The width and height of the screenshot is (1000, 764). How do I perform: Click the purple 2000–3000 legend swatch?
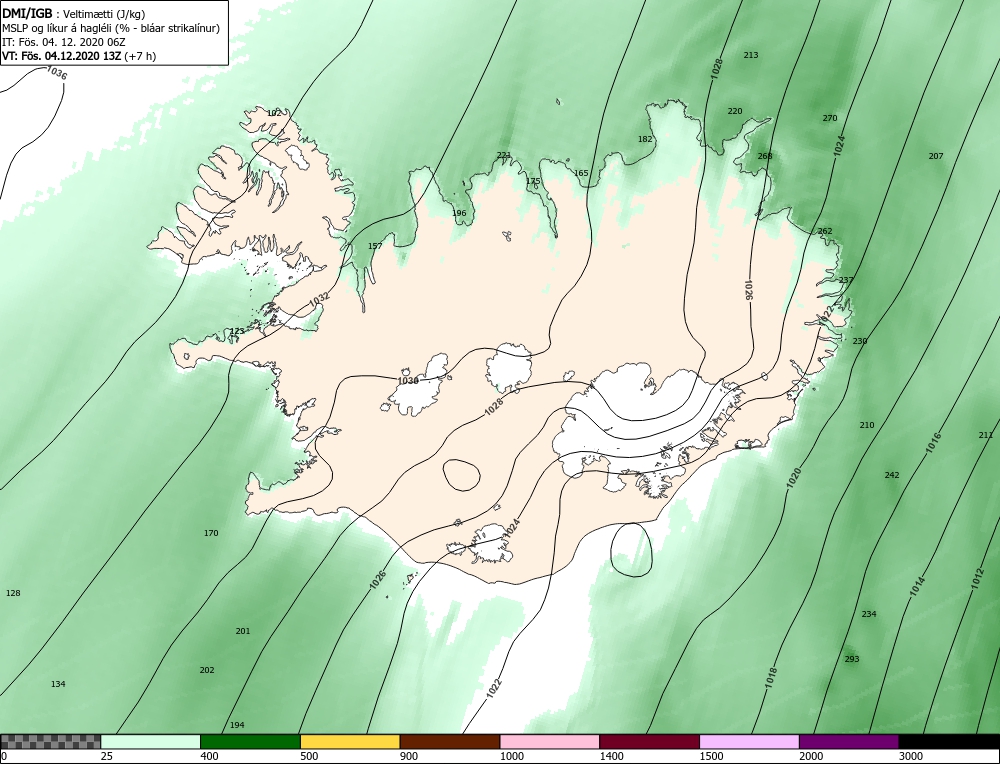849,742
